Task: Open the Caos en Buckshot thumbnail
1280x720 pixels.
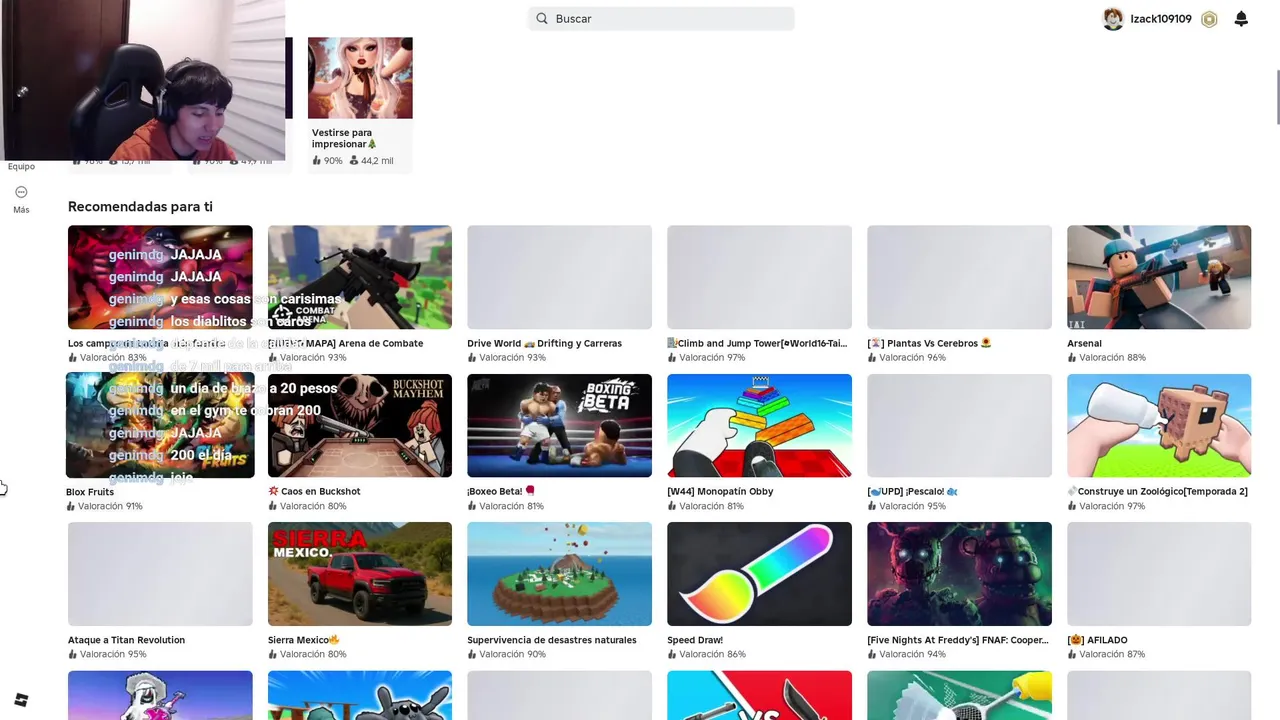Action: [x=360, y=425]
